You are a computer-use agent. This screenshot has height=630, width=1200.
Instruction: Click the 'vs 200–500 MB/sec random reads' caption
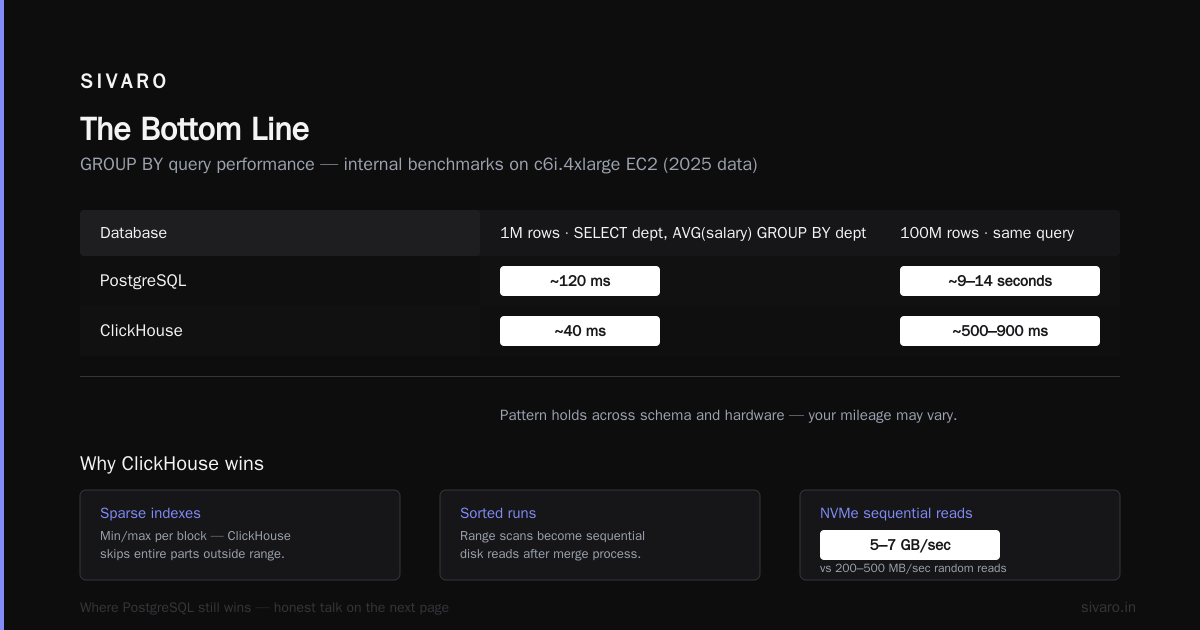tap(913, 568)
